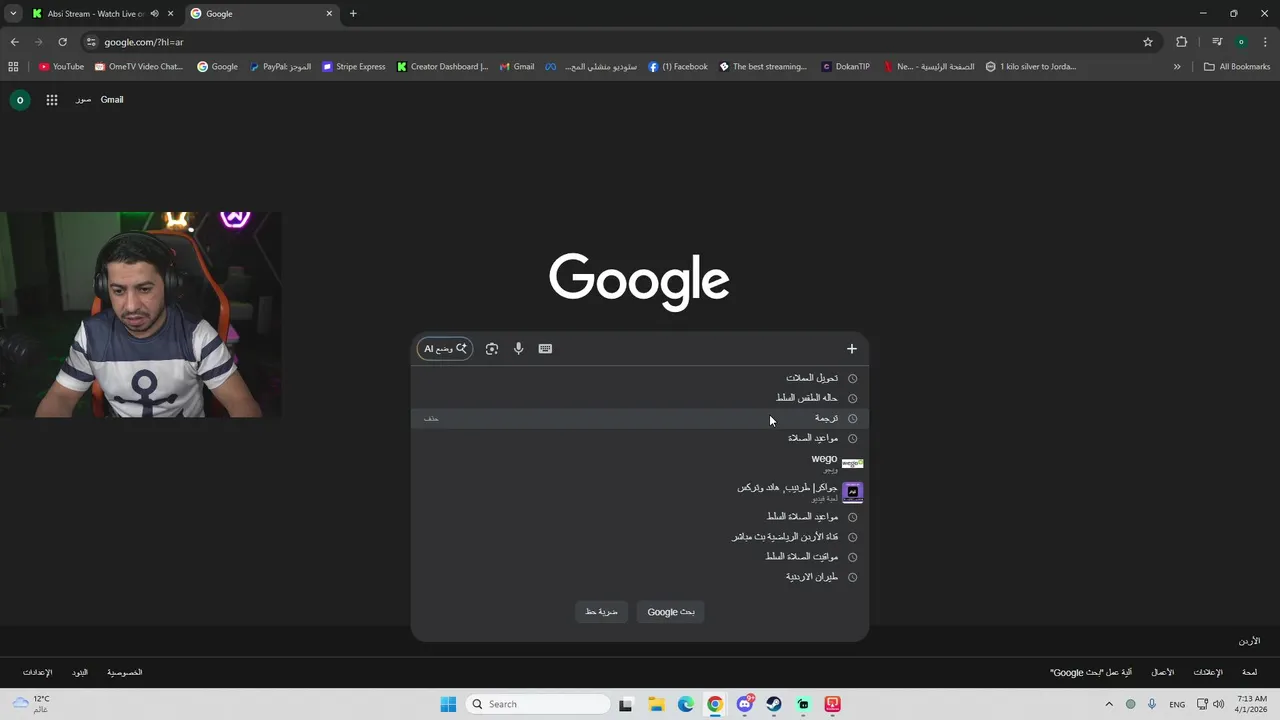
Task: Open Steam from the taskbar
Action: (774, 704)
